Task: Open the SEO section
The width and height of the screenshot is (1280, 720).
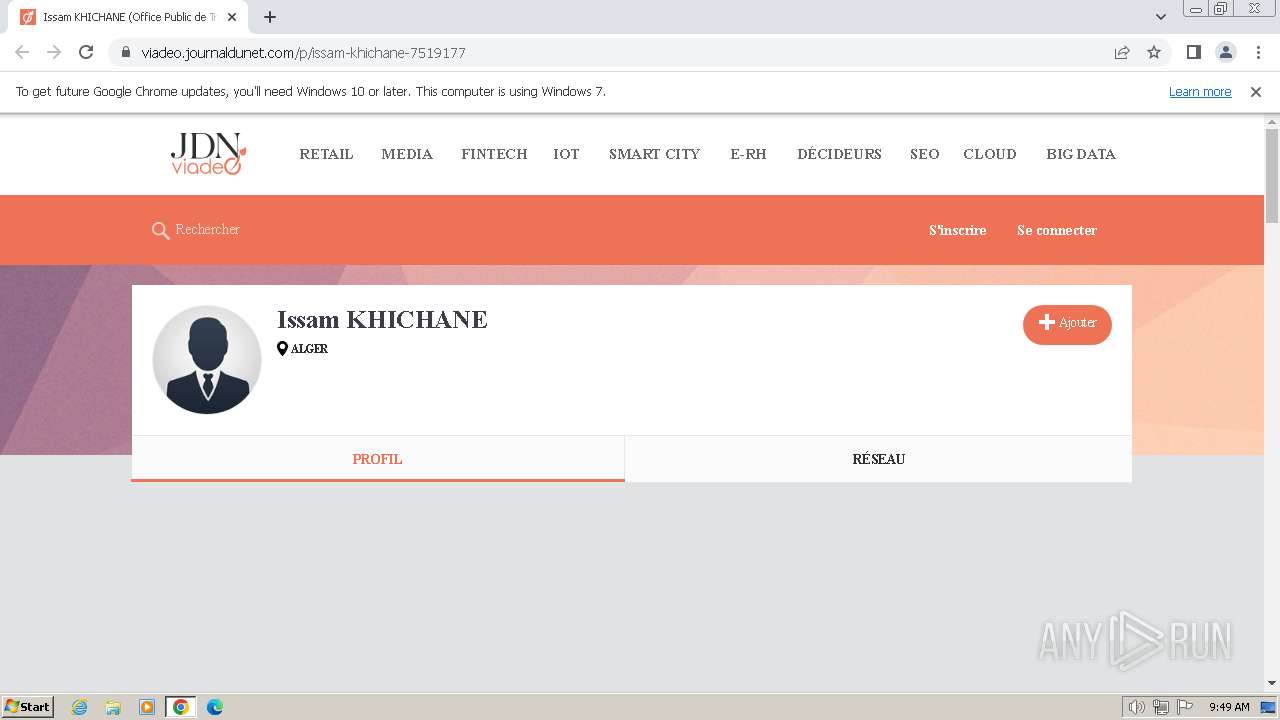Action: [x=924, y=154]
